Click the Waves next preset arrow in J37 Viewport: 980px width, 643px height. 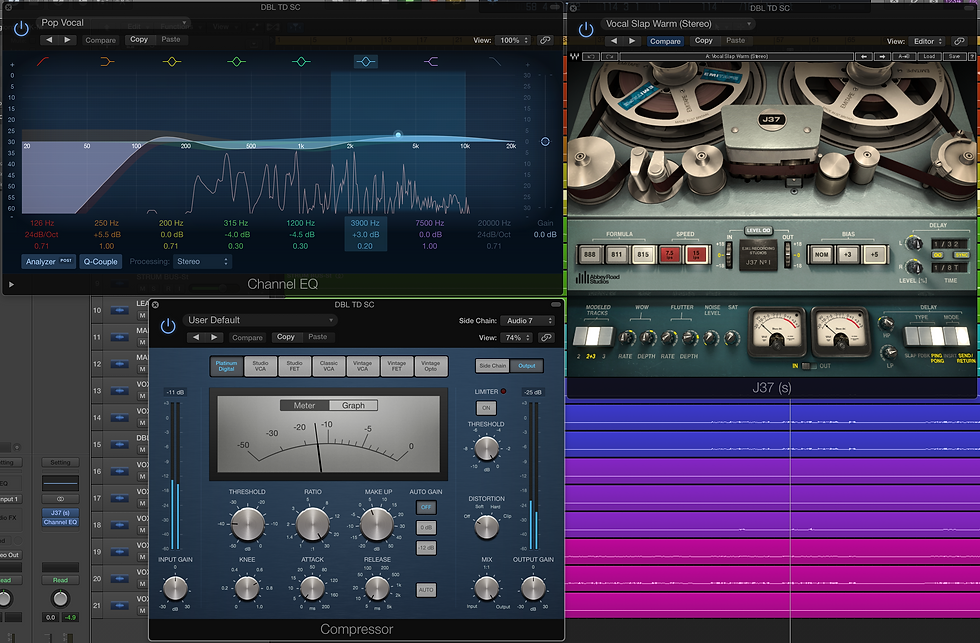(x=882, y=56)
